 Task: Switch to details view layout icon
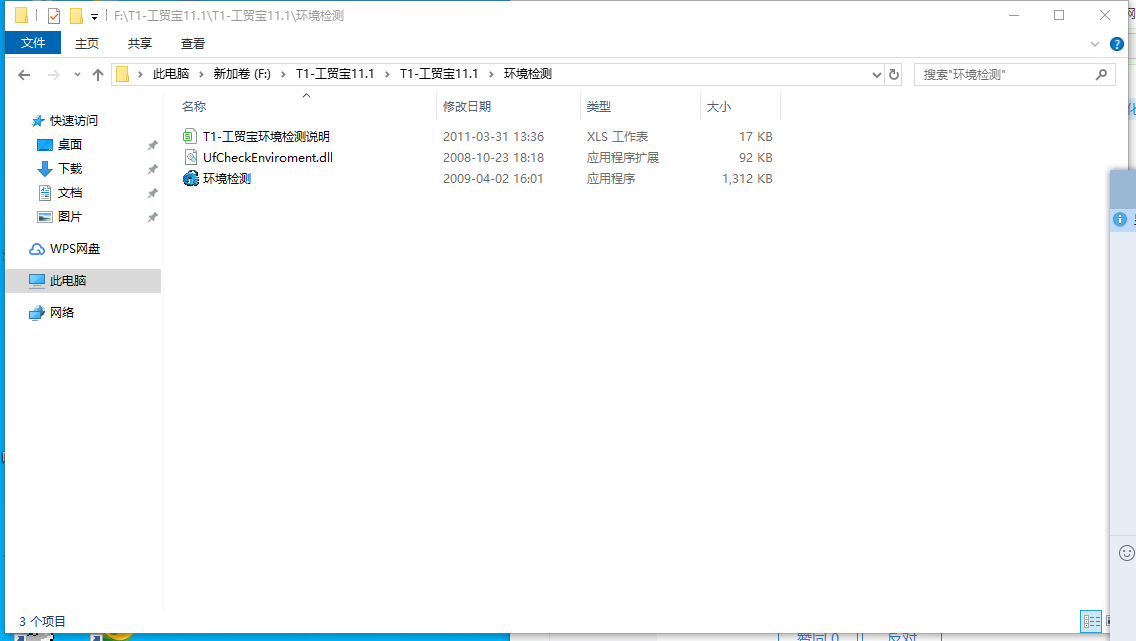(1091, 621)
